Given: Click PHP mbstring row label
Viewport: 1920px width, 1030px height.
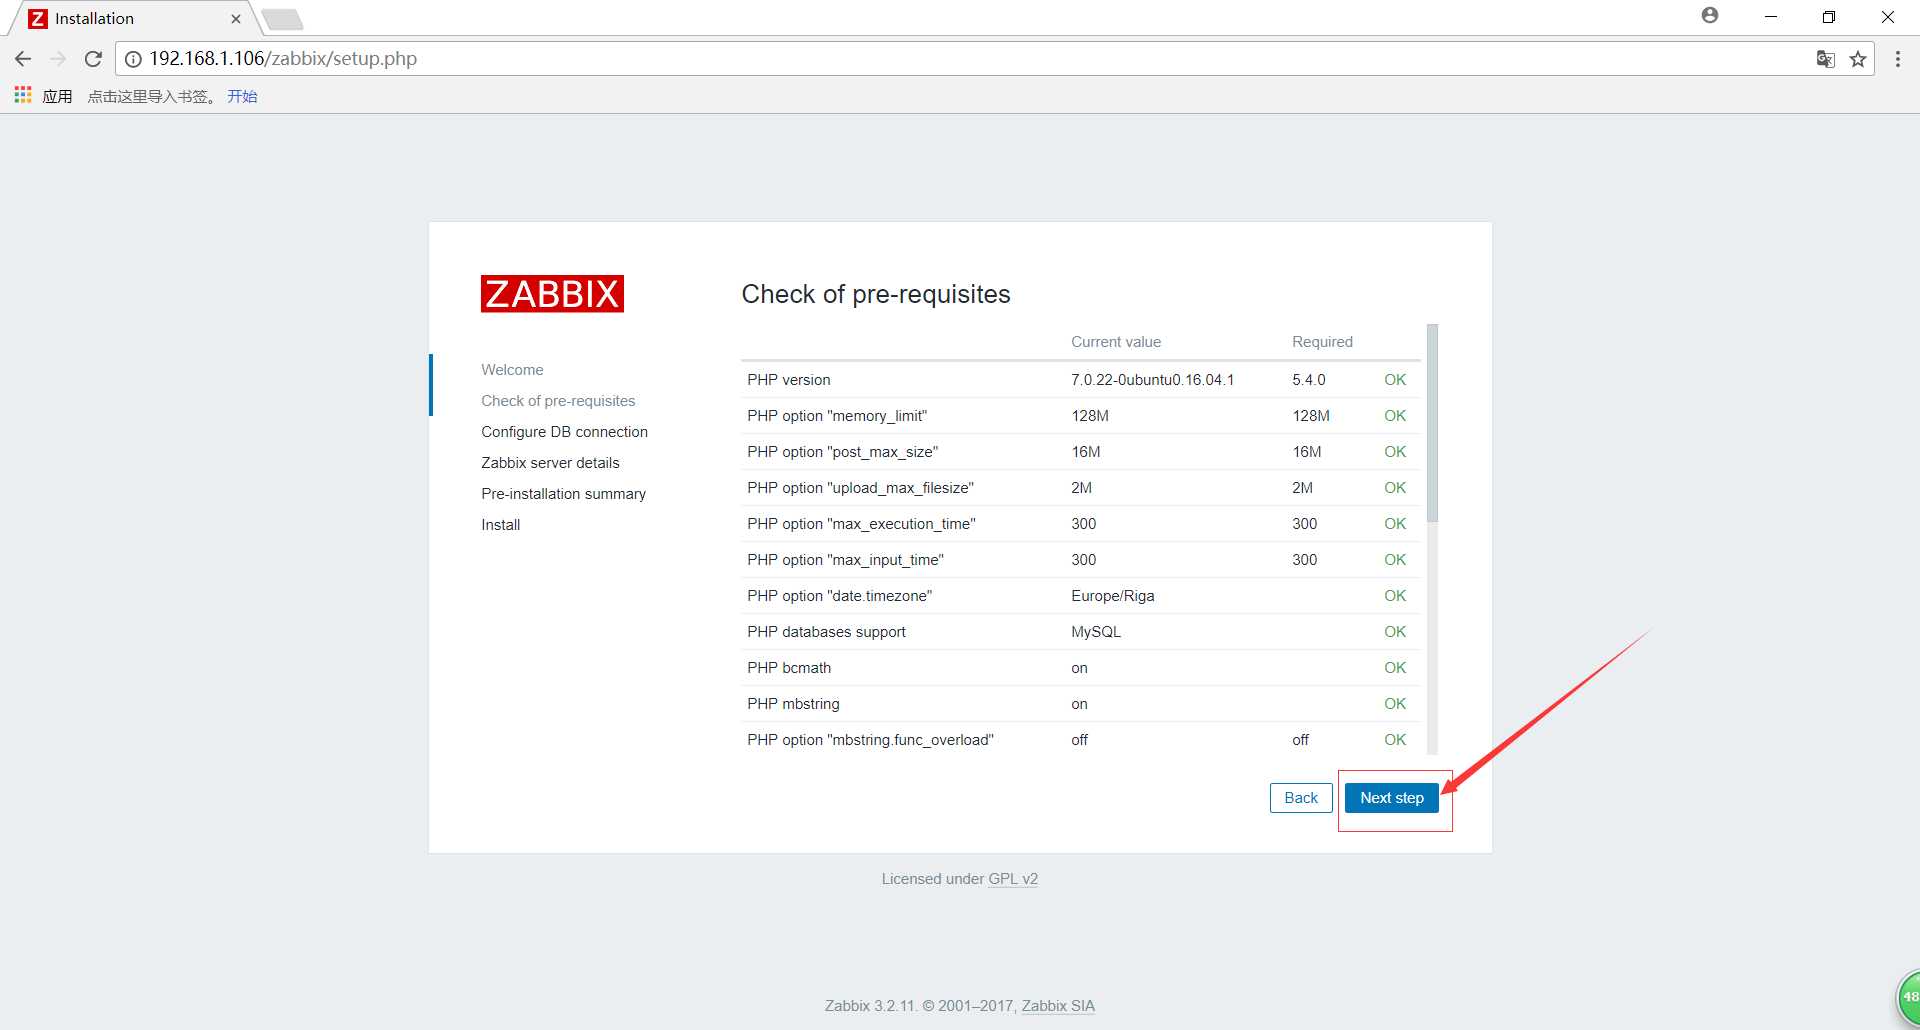Looking at the screenshot, I should pos(793,704).
